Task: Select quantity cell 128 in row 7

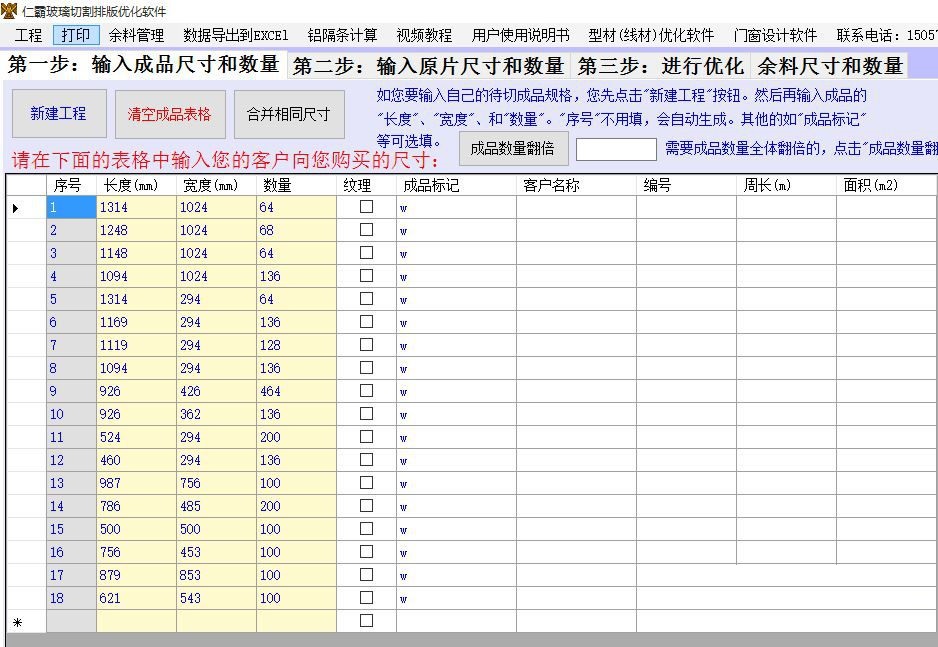Action: coord(297,346)
